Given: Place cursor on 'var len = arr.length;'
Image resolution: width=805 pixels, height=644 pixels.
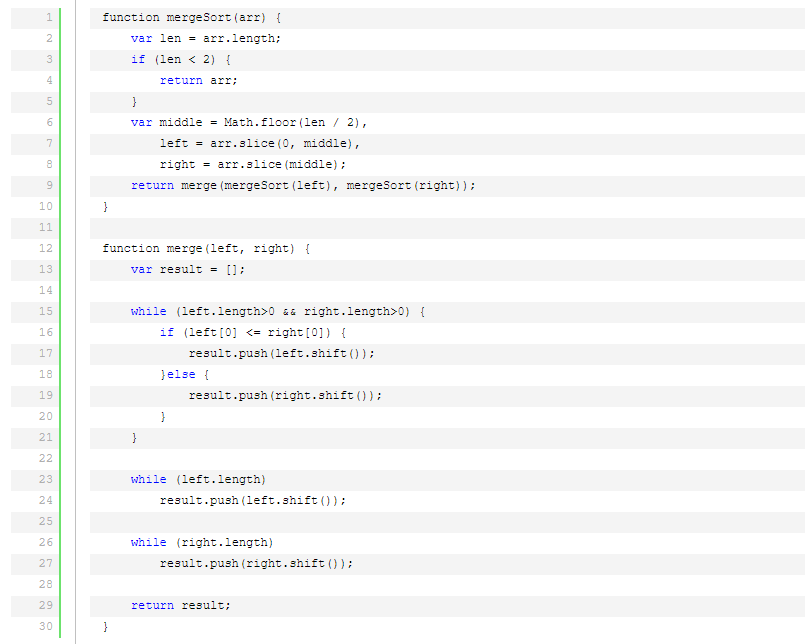Looking at the screenshot, I should (206, 38).
